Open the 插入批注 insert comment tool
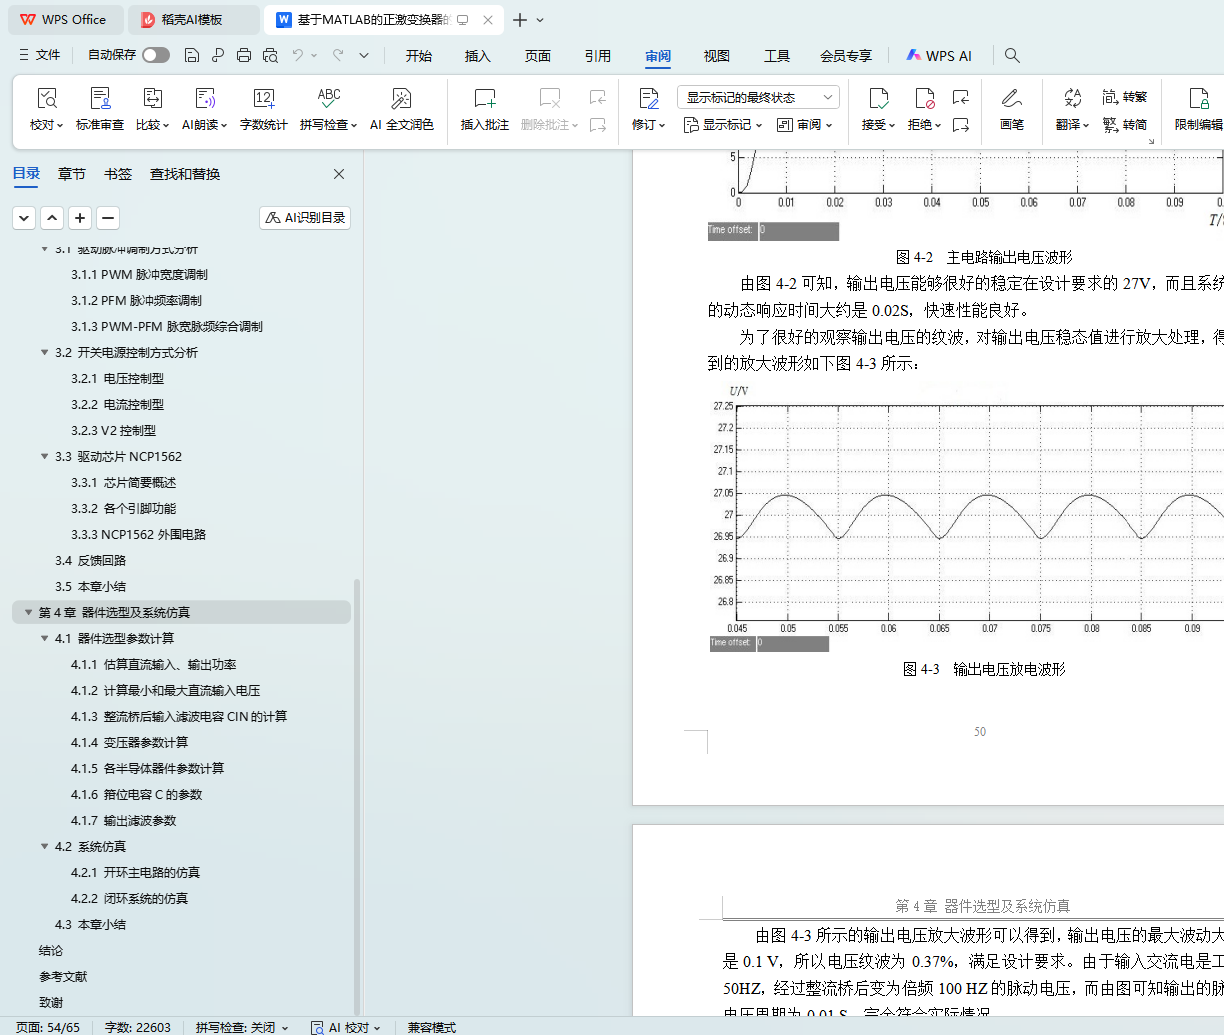 tap(484, 109)
